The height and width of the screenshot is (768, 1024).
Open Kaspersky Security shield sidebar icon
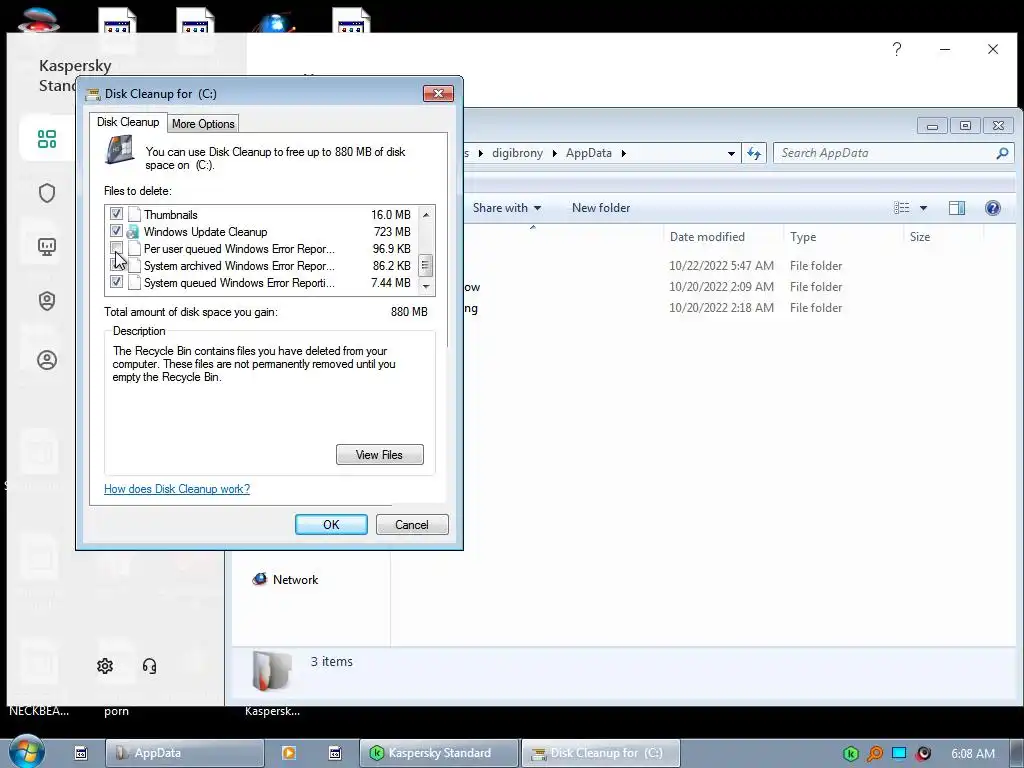pyautogui.click(x=46, y=193)
